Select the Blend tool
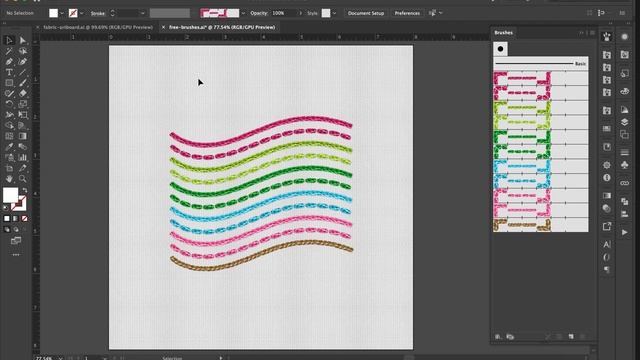 point(22,147)
